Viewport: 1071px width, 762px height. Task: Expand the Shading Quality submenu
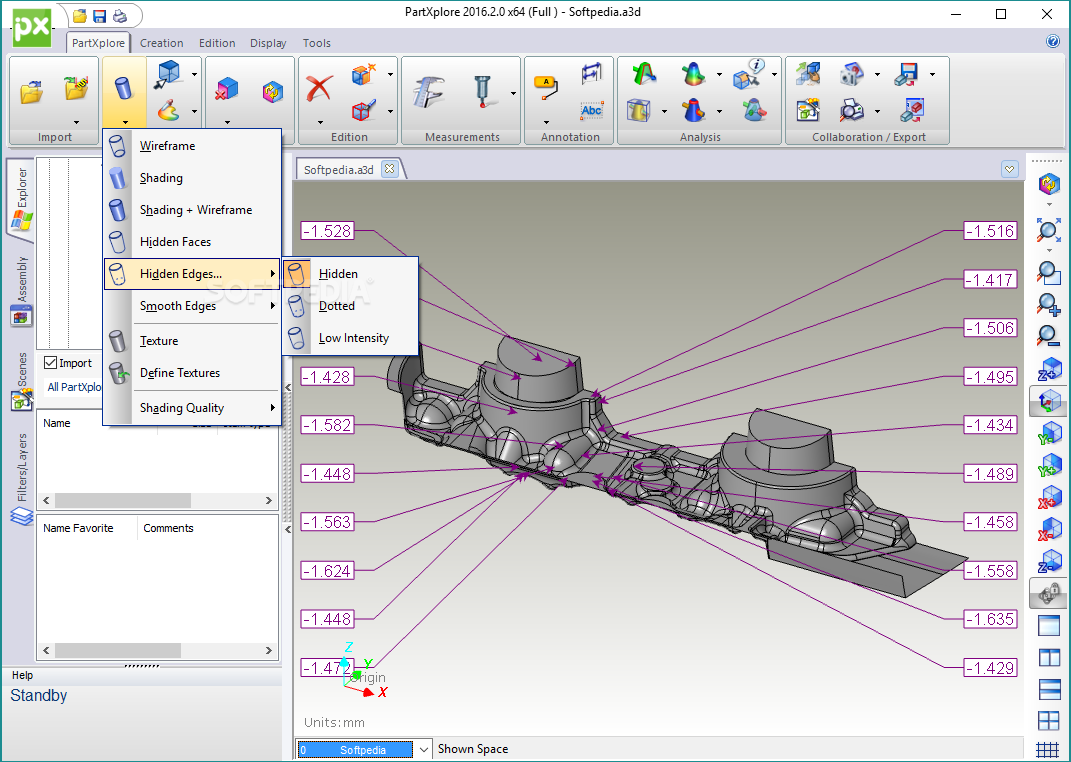tap(191, 408)
